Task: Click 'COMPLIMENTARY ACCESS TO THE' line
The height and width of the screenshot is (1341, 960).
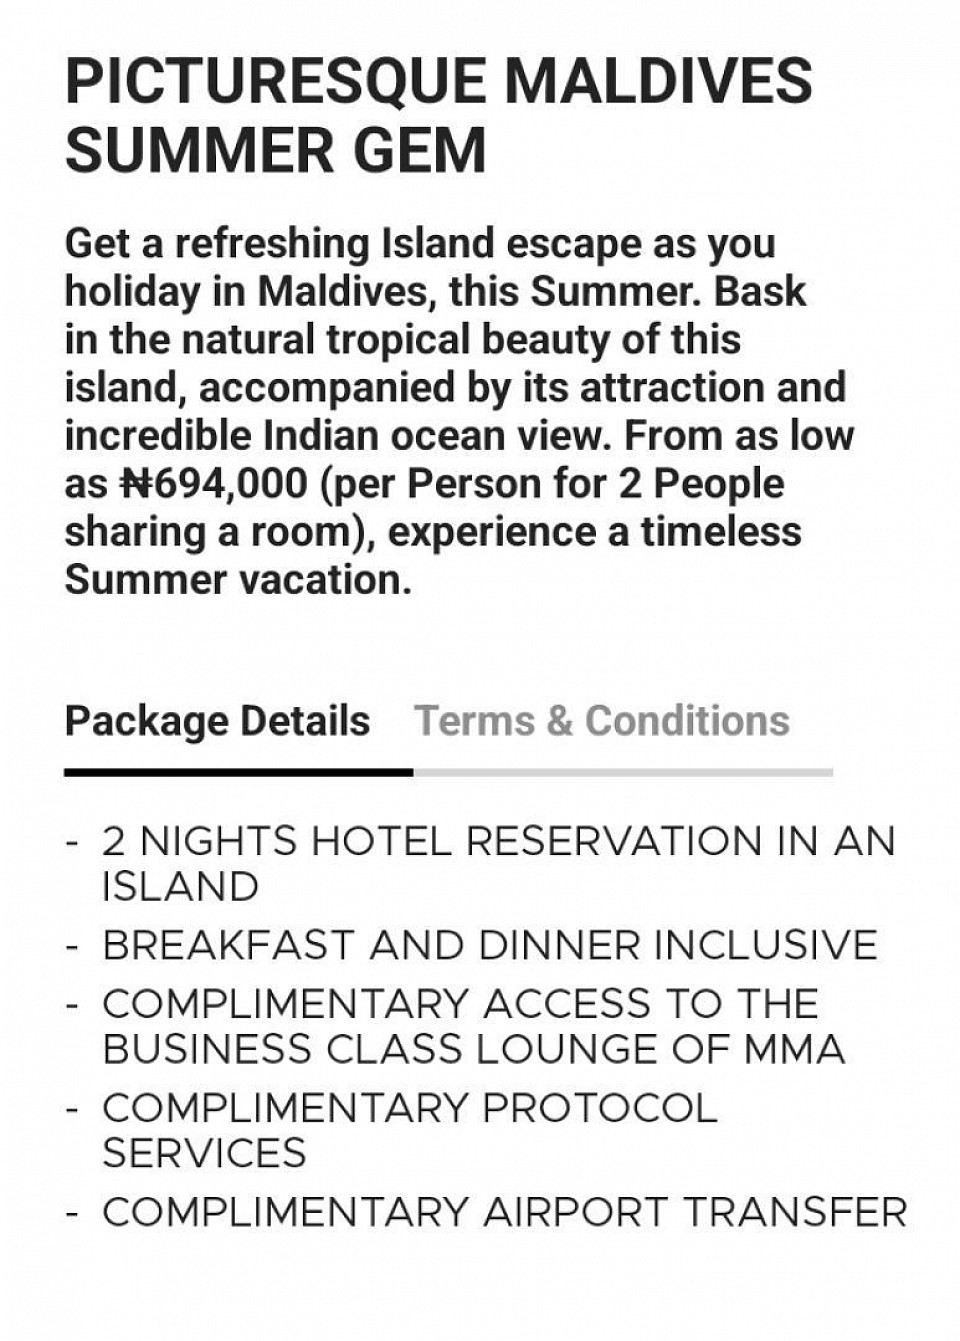Action: [x=460, y=1004]
